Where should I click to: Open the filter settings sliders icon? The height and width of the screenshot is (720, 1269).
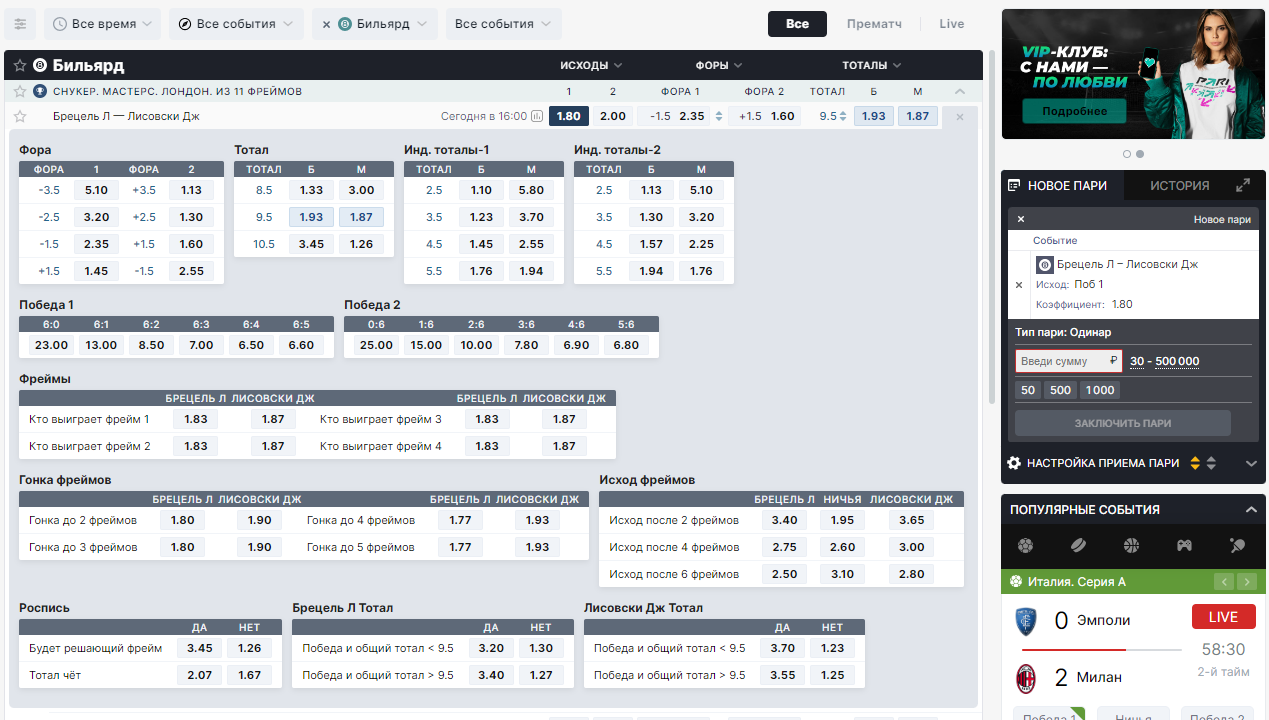20,24
